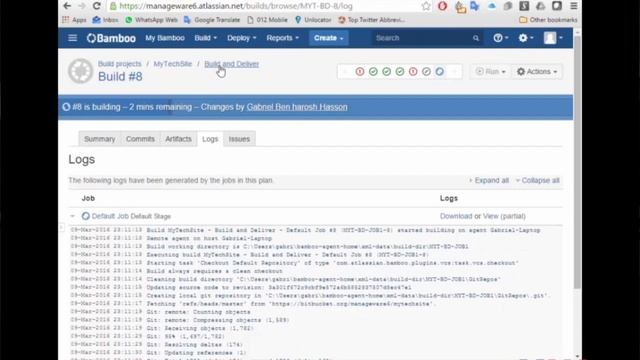Navigate to Build projects breadcrumb
This screenshot has width=640, height=360.
click(x=119, y=64)
